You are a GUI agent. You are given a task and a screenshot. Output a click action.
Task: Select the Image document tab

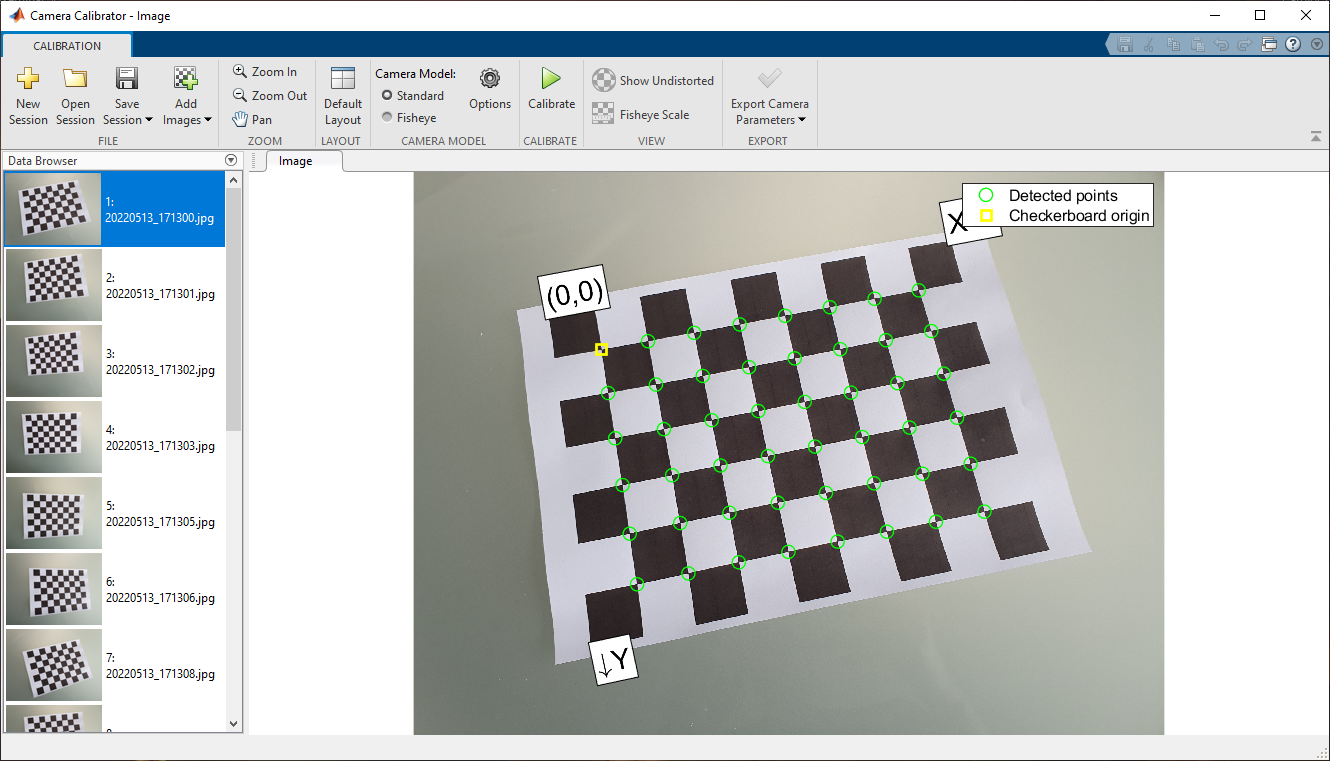tap(295, 161)
